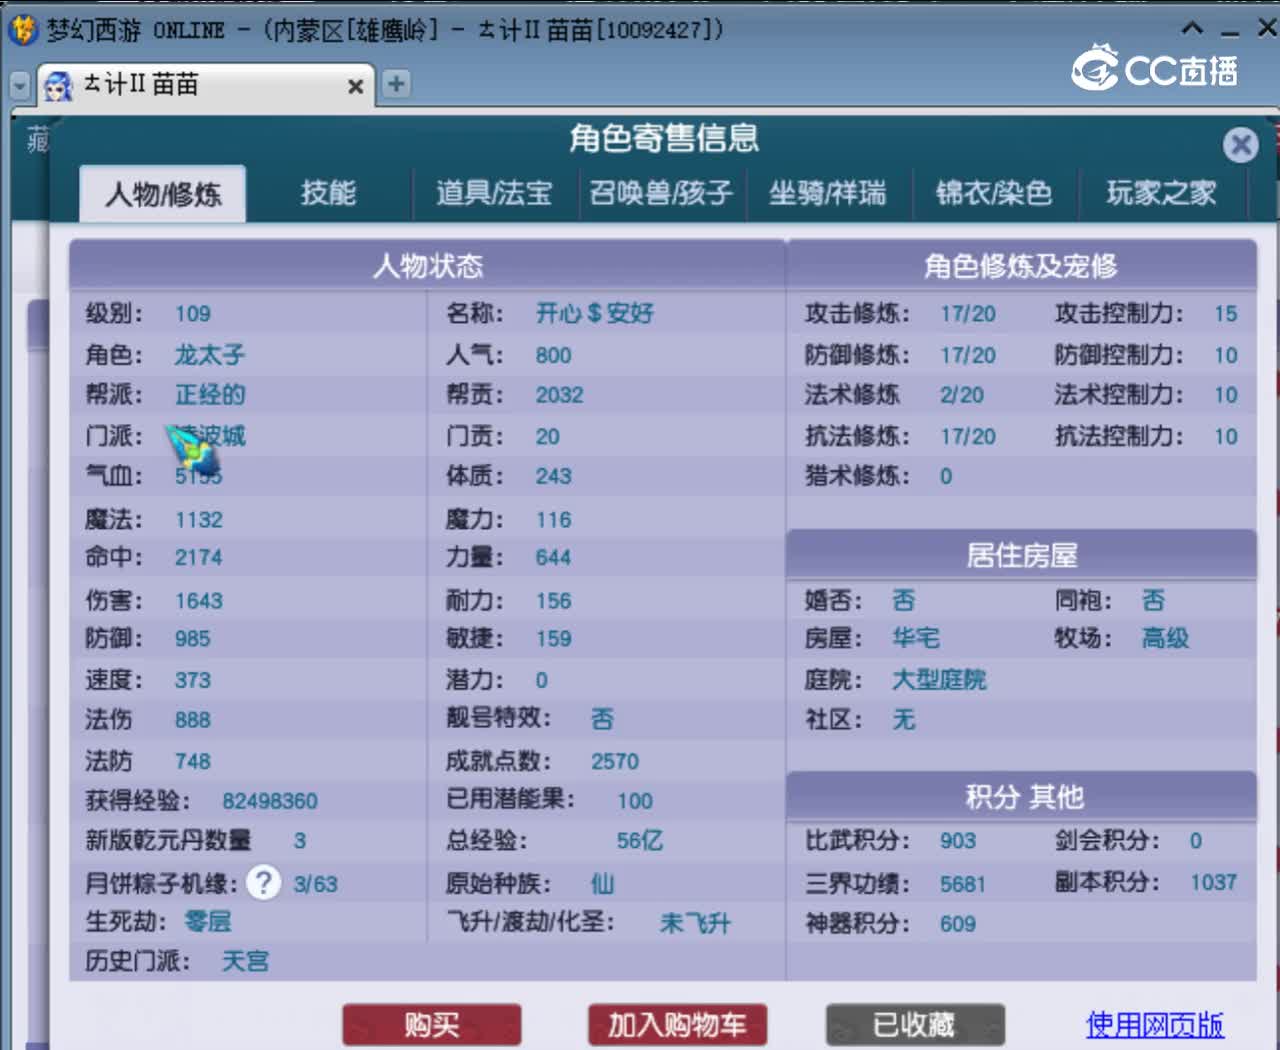
Task: Click the 人气 value 800
Action: (553, 355)
